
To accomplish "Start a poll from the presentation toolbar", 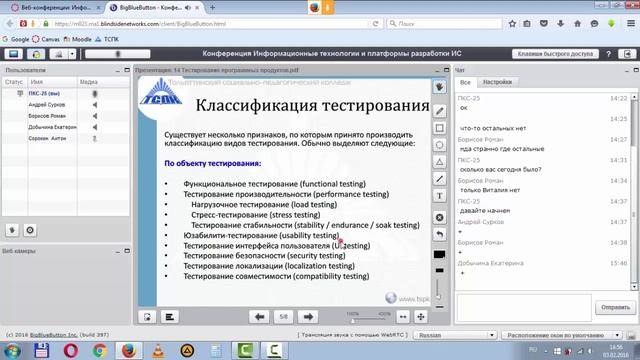I will [x=169, y=317].
